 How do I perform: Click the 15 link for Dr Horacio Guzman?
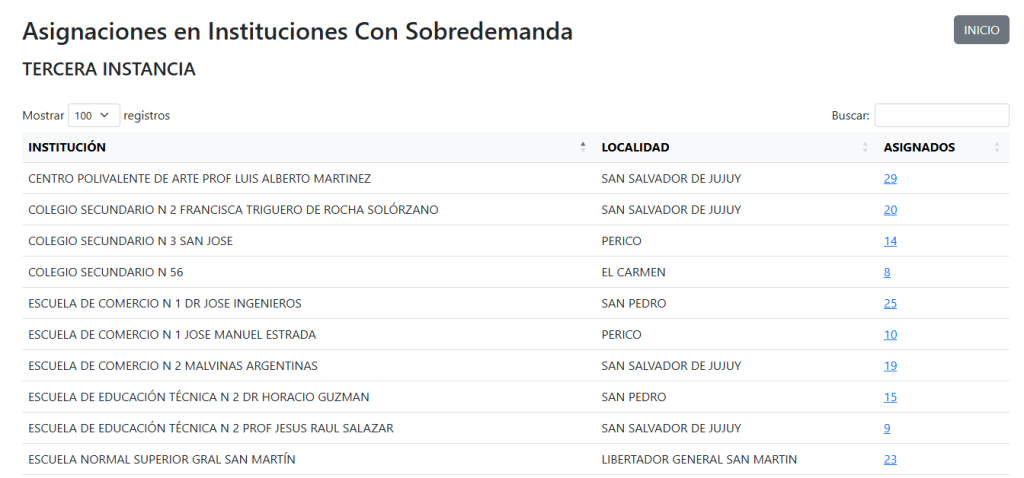(x=890, y=397)
